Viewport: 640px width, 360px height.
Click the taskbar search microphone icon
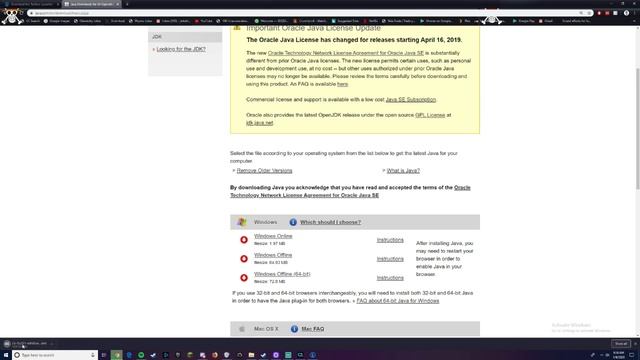93,355
